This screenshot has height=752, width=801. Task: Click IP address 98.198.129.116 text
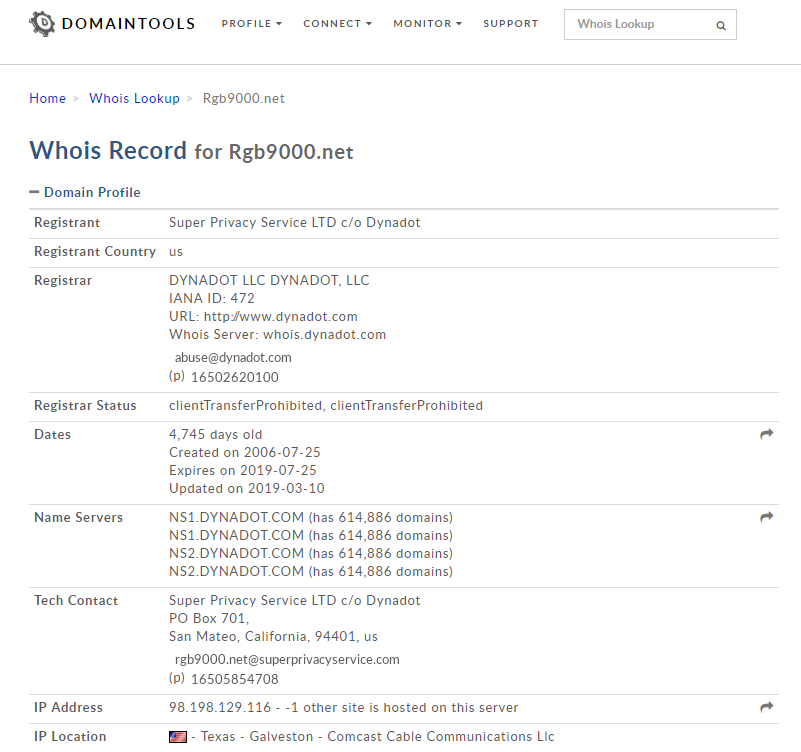click(220, 708)
